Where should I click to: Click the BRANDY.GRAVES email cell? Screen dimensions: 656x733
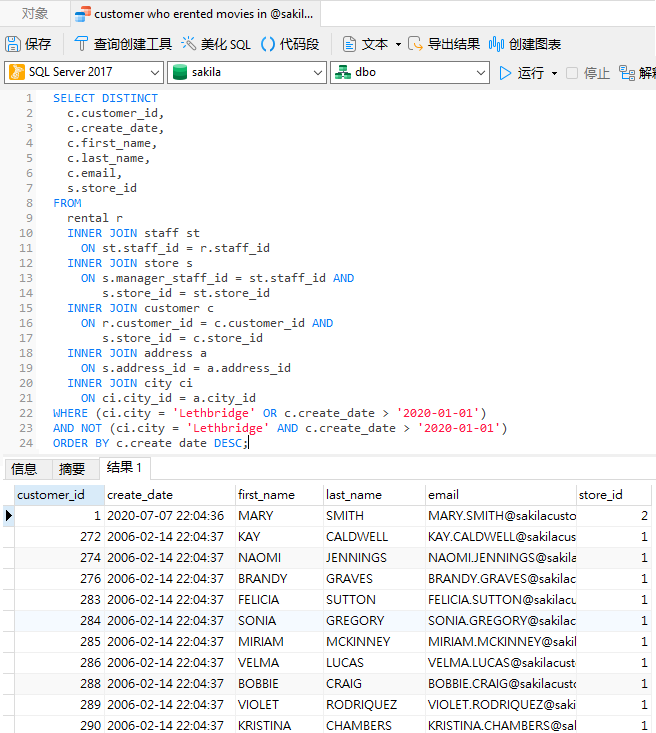click(x=501, y=579)
